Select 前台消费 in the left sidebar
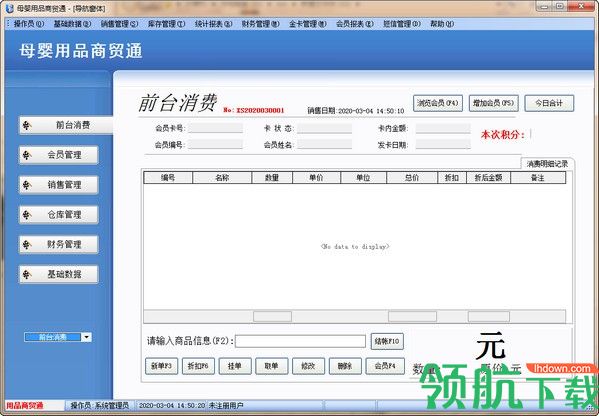 66,125
